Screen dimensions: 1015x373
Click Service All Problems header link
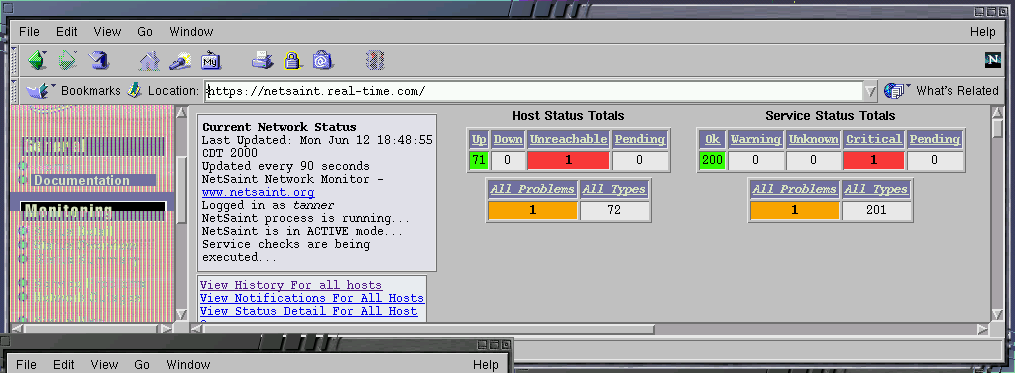(794, 189)
